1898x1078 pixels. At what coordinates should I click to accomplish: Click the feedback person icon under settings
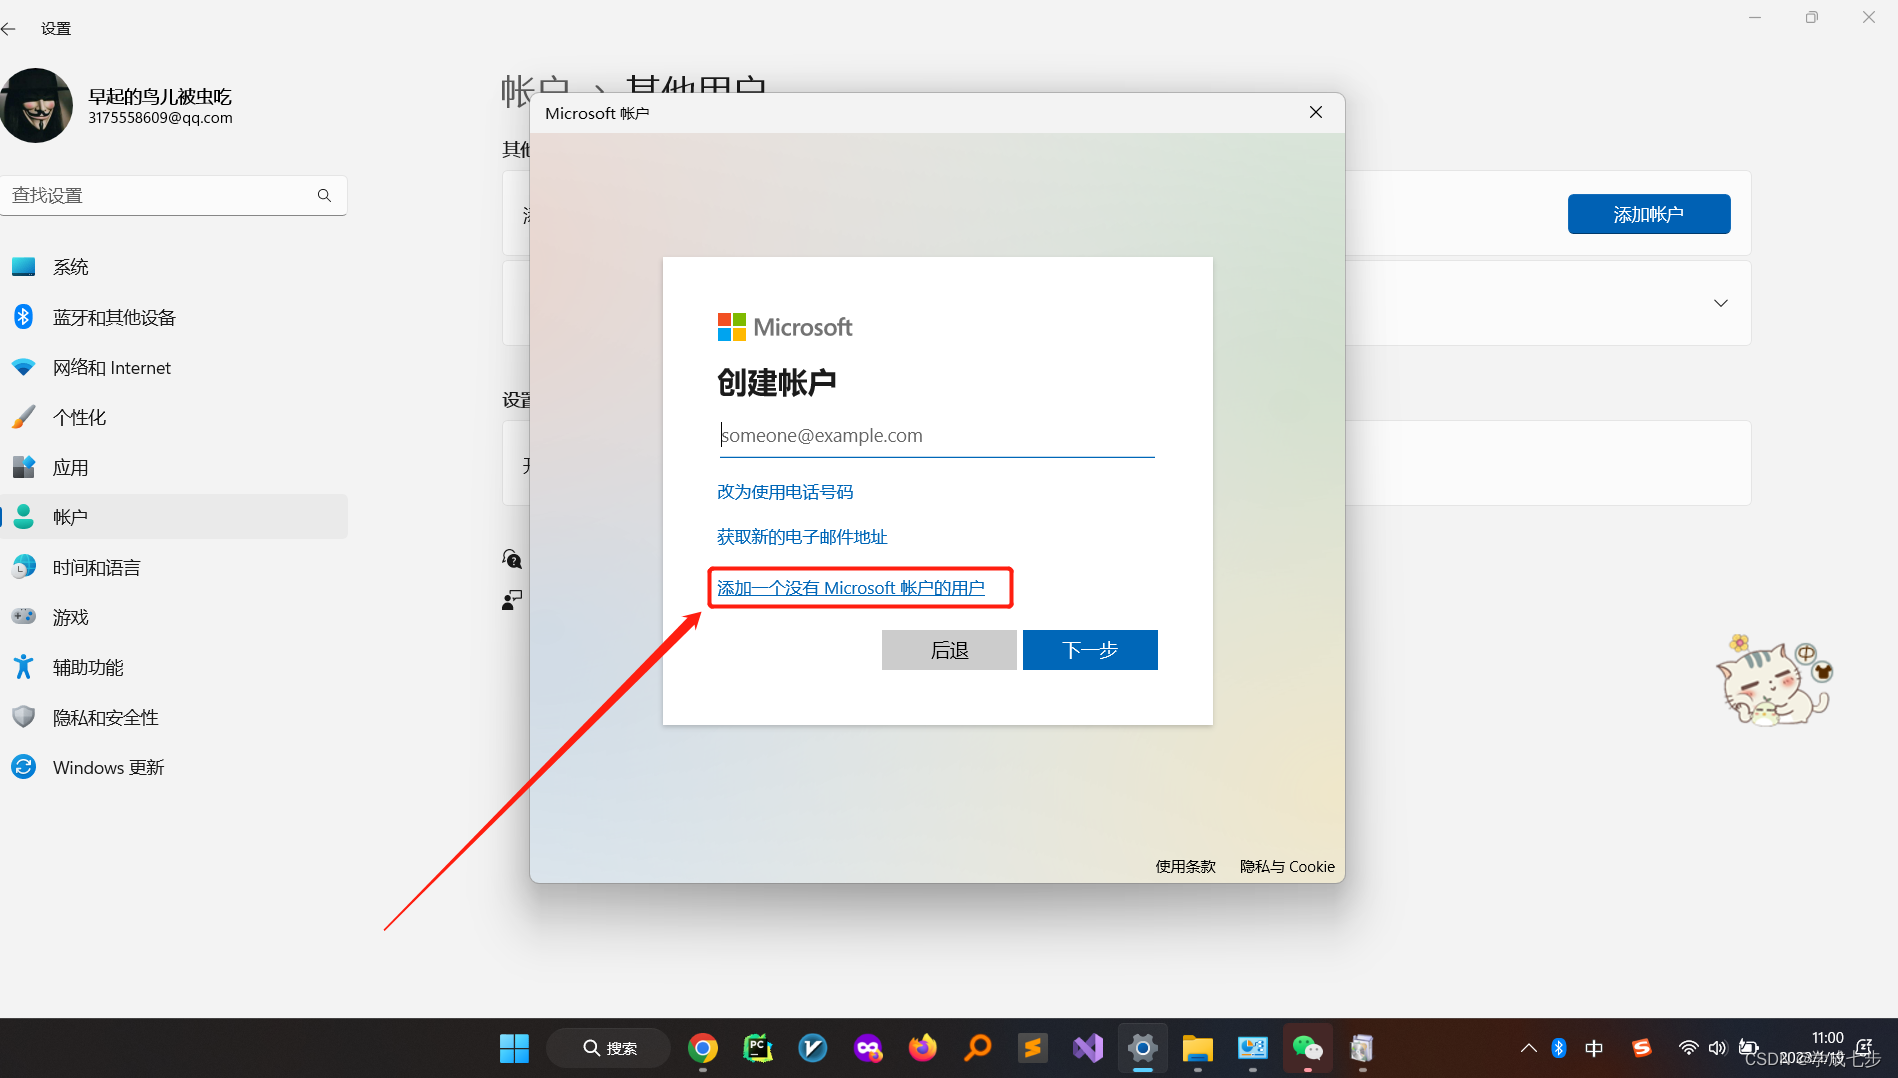click(x=512, y=600)
